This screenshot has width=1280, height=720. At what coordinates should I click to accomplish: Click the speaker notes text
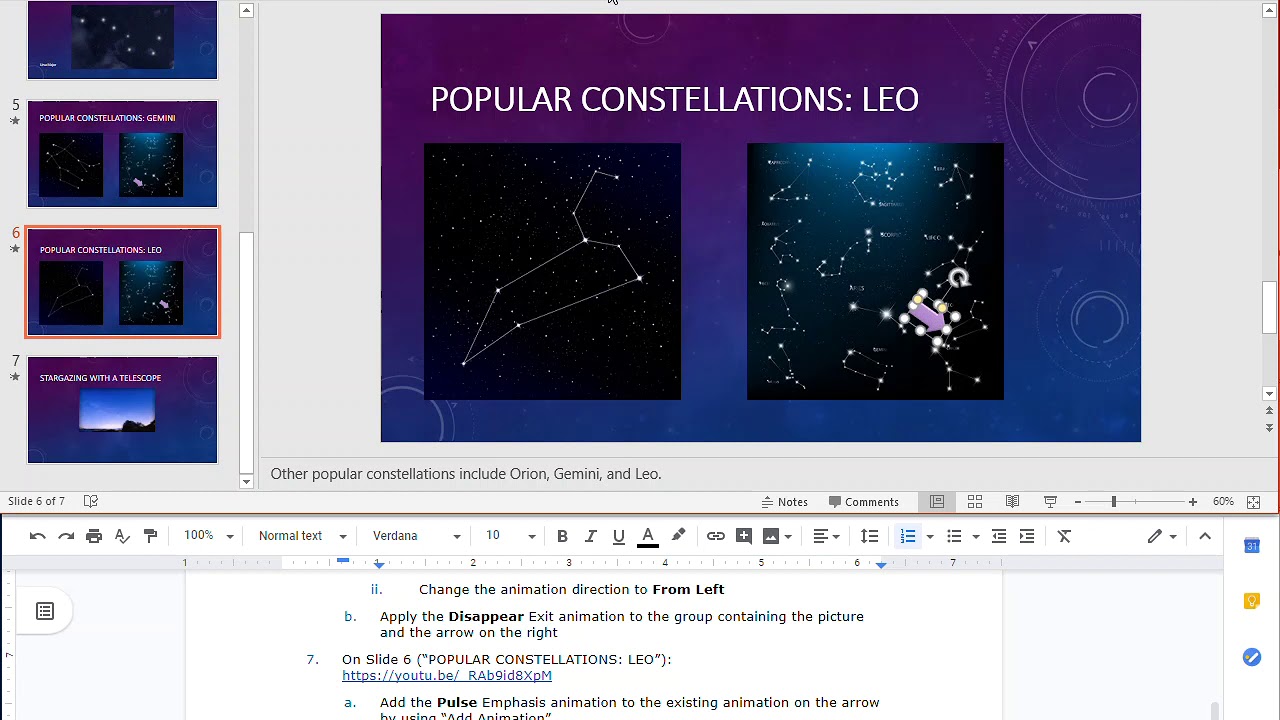(466, 474)
